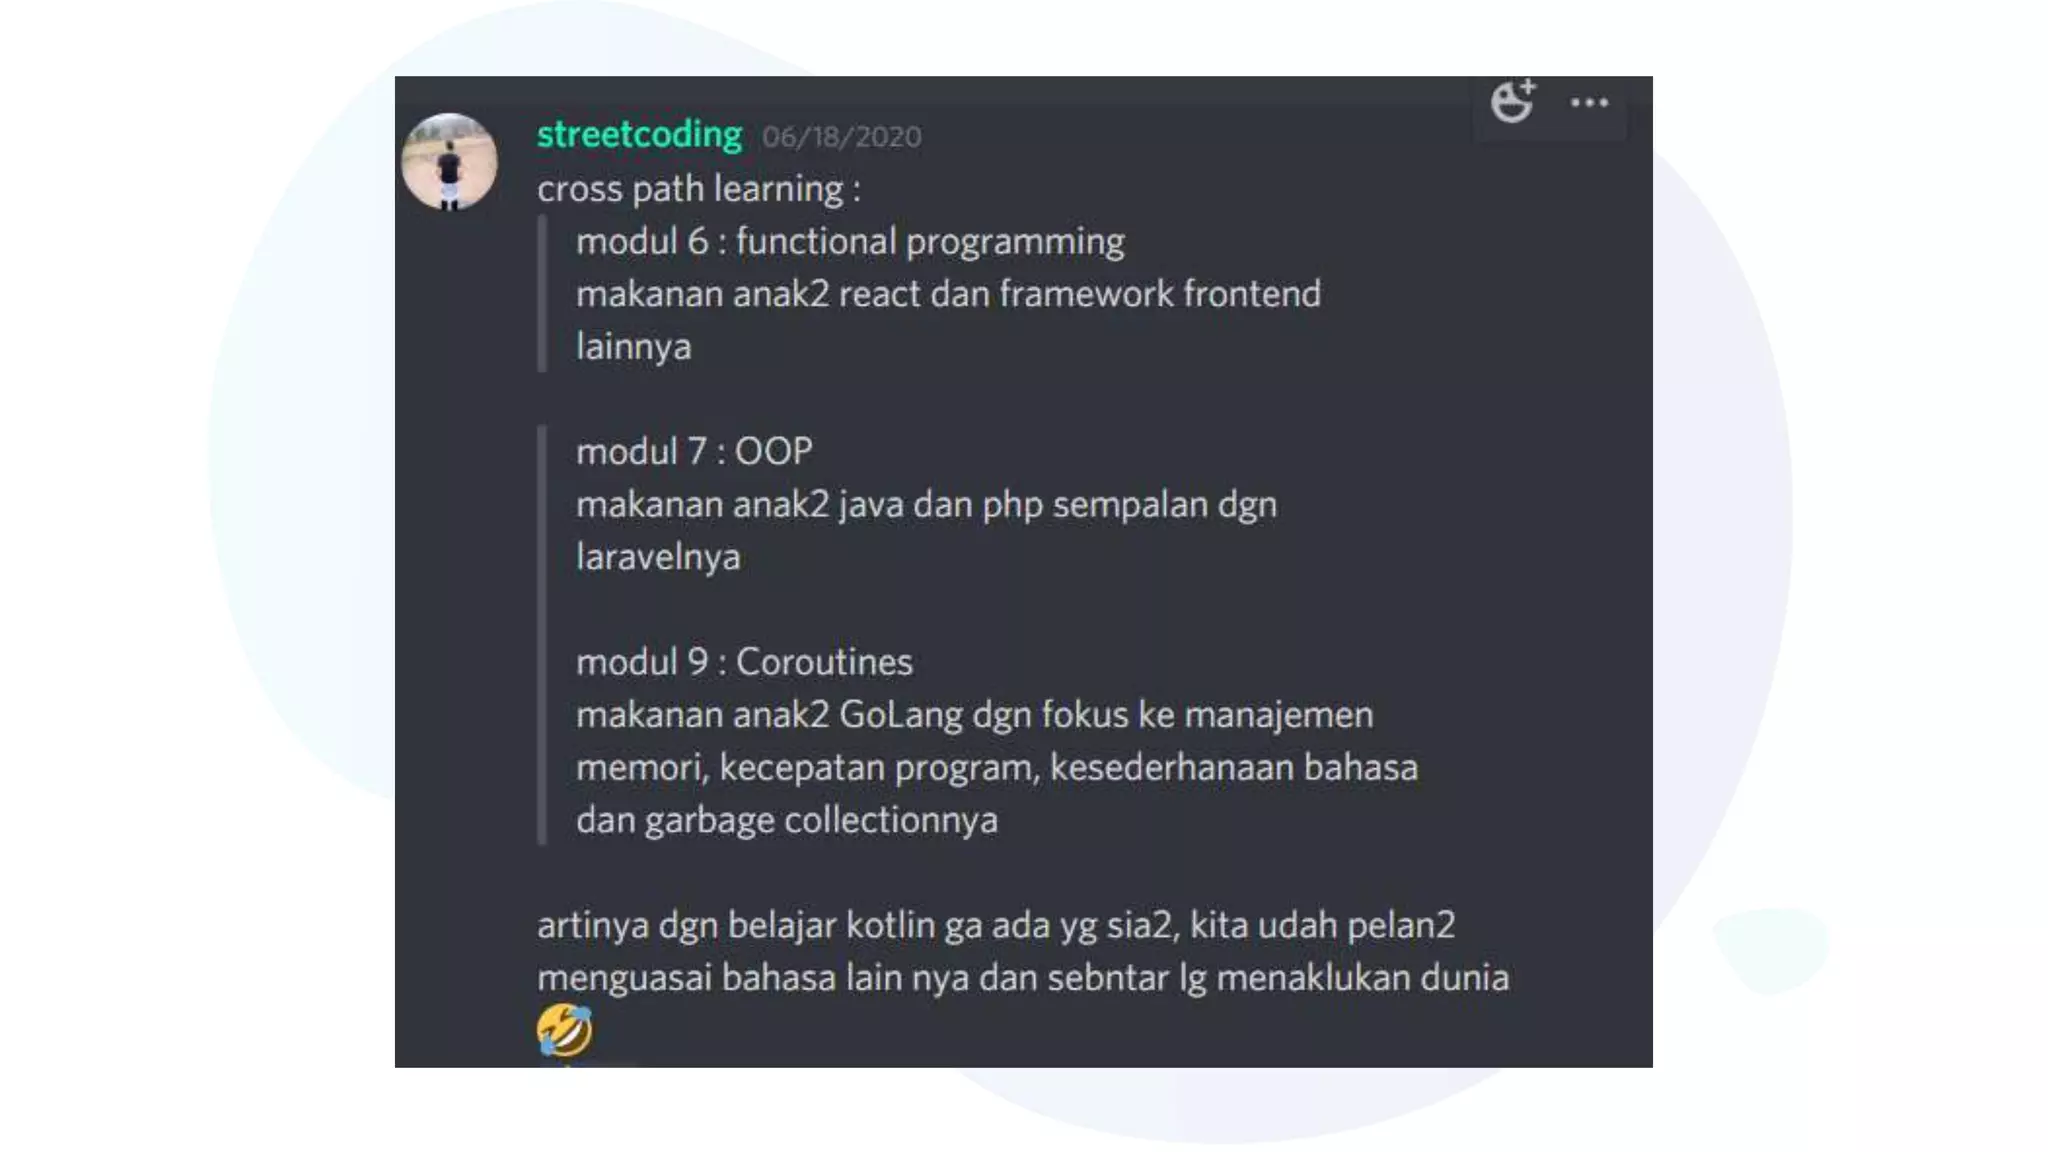Select the "modul 6 : functional programming" line
The width and height of the screenshot is (2048, 1152).
[x=850, y=242]
